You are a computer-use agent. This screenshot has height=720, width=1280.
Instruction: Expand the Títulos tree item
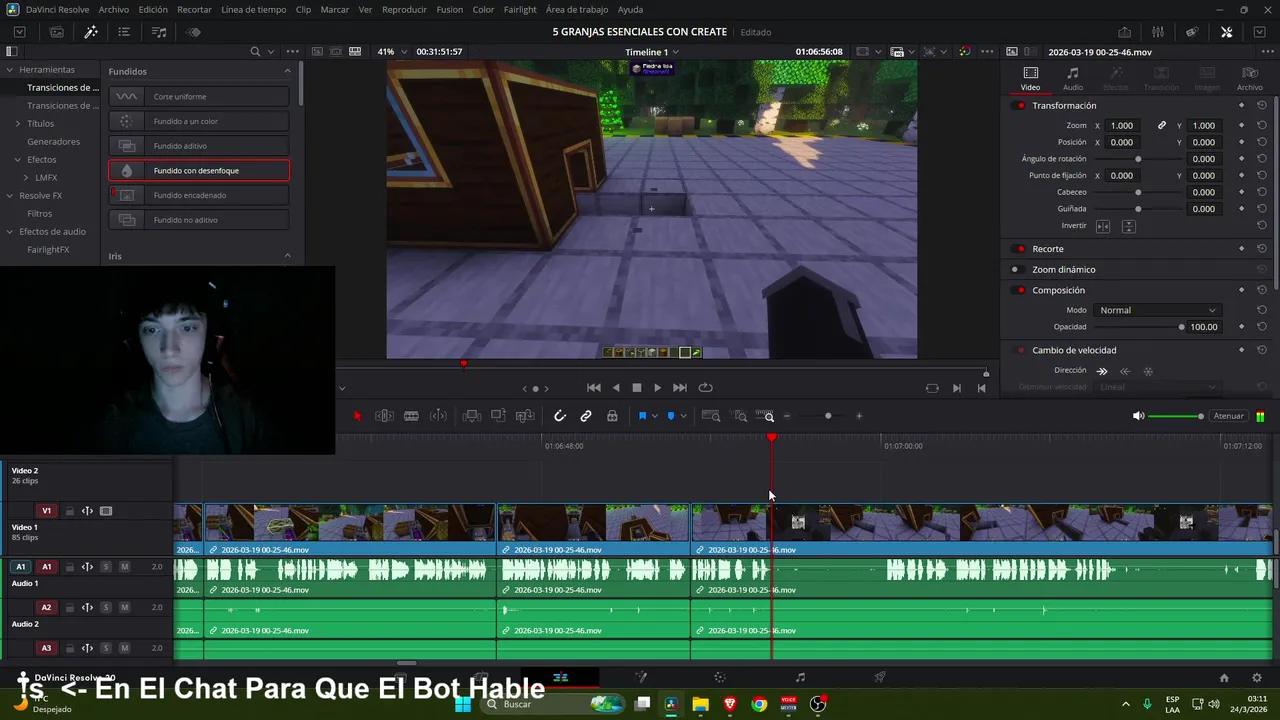pyautogui.click(x=17, y=124)
